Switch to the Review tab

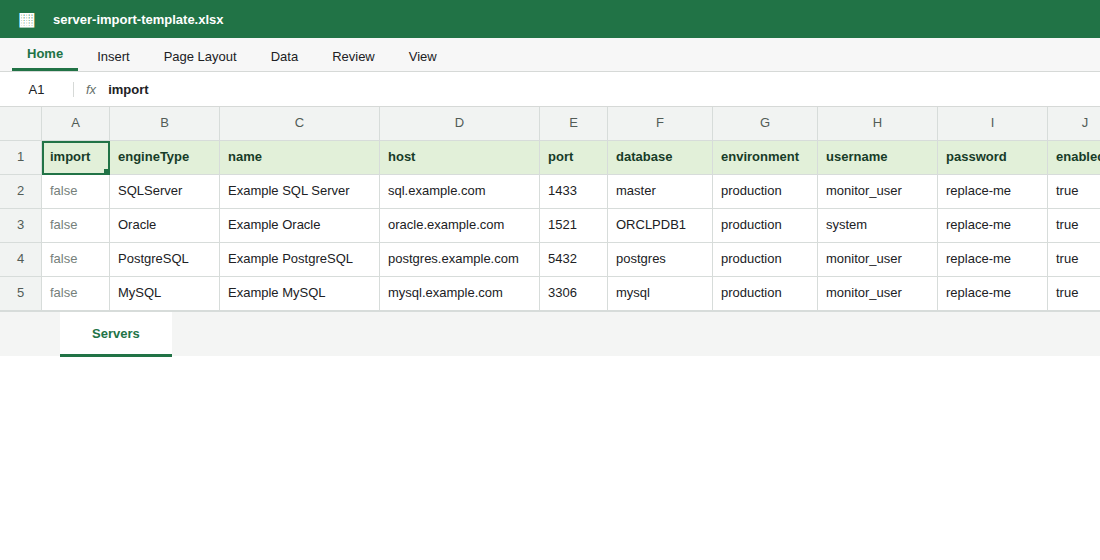click(x=353, y=57)
